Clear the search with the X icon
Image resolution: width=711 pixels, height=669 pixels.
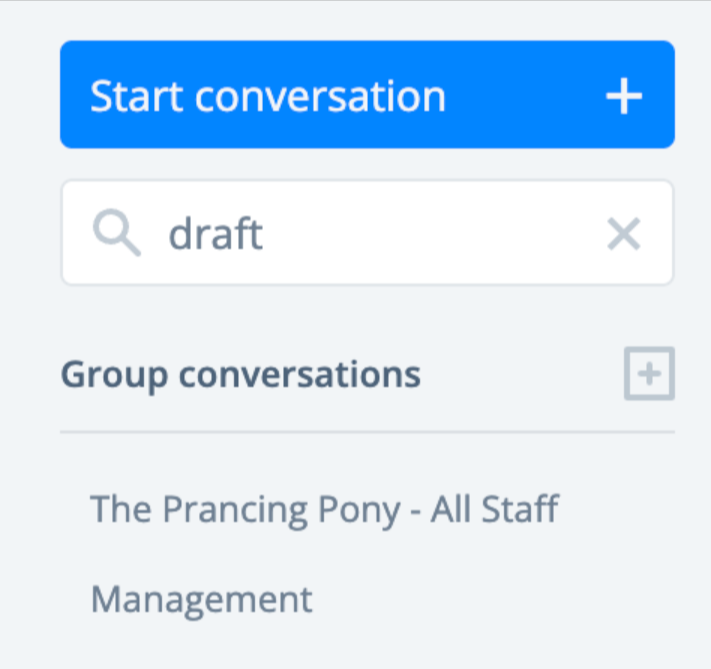click(624, 235)
